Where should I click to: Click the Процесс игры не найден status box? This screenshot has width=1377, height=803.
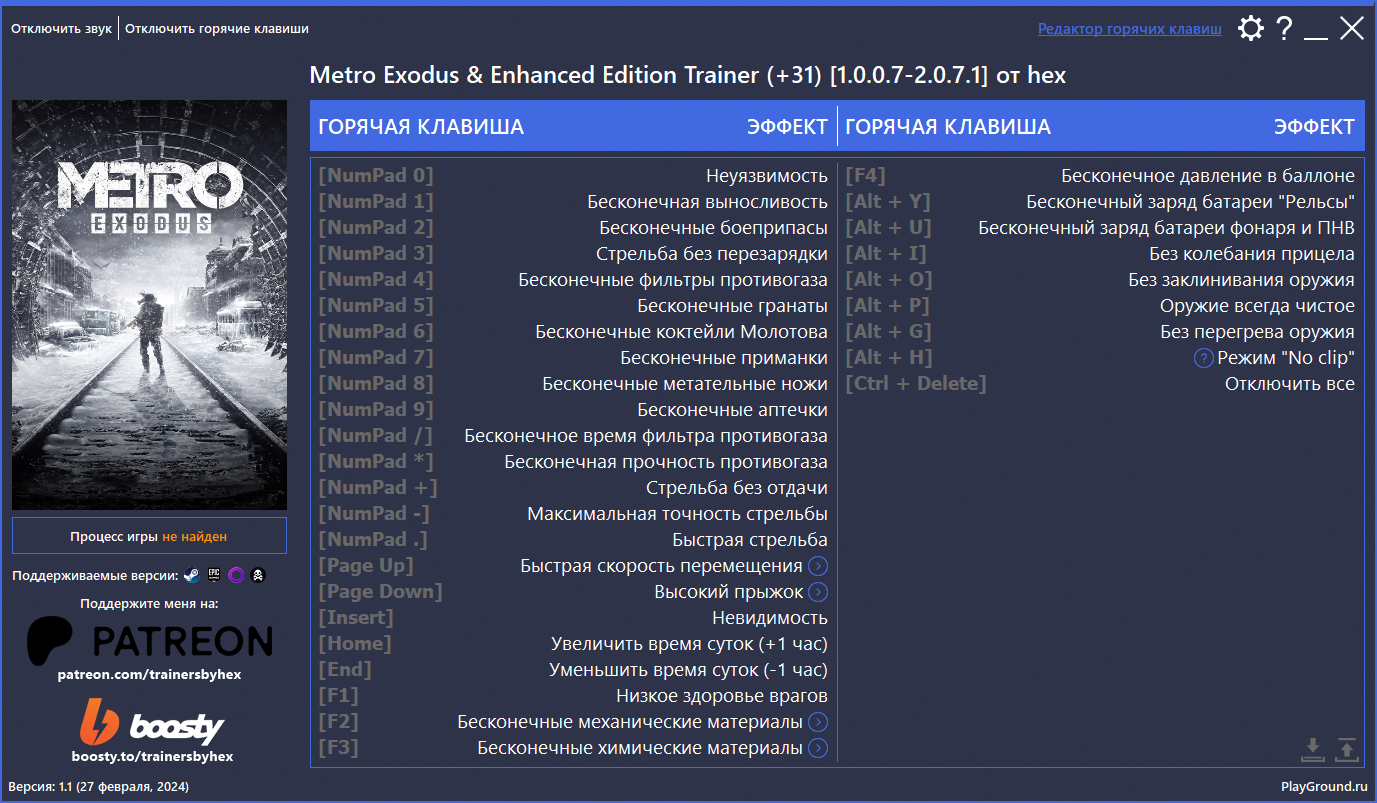149,536
